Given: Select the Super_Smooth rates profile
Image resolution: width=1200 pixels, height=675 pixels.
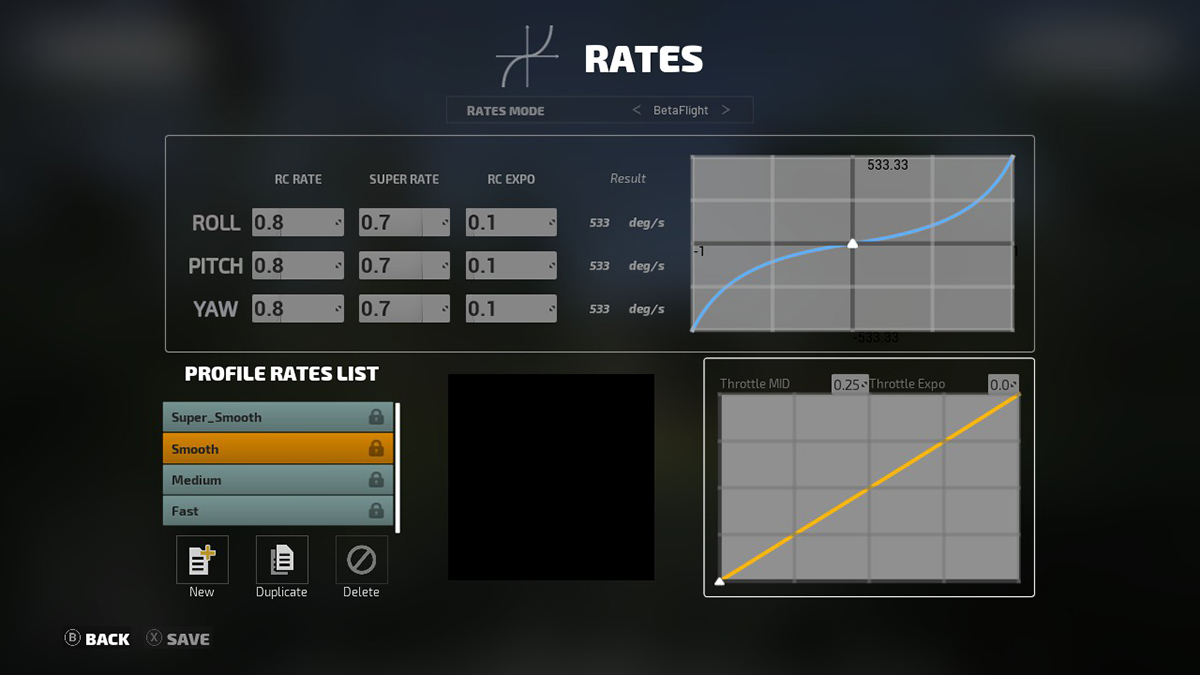Looking at the screenshot, I should 278,417.
